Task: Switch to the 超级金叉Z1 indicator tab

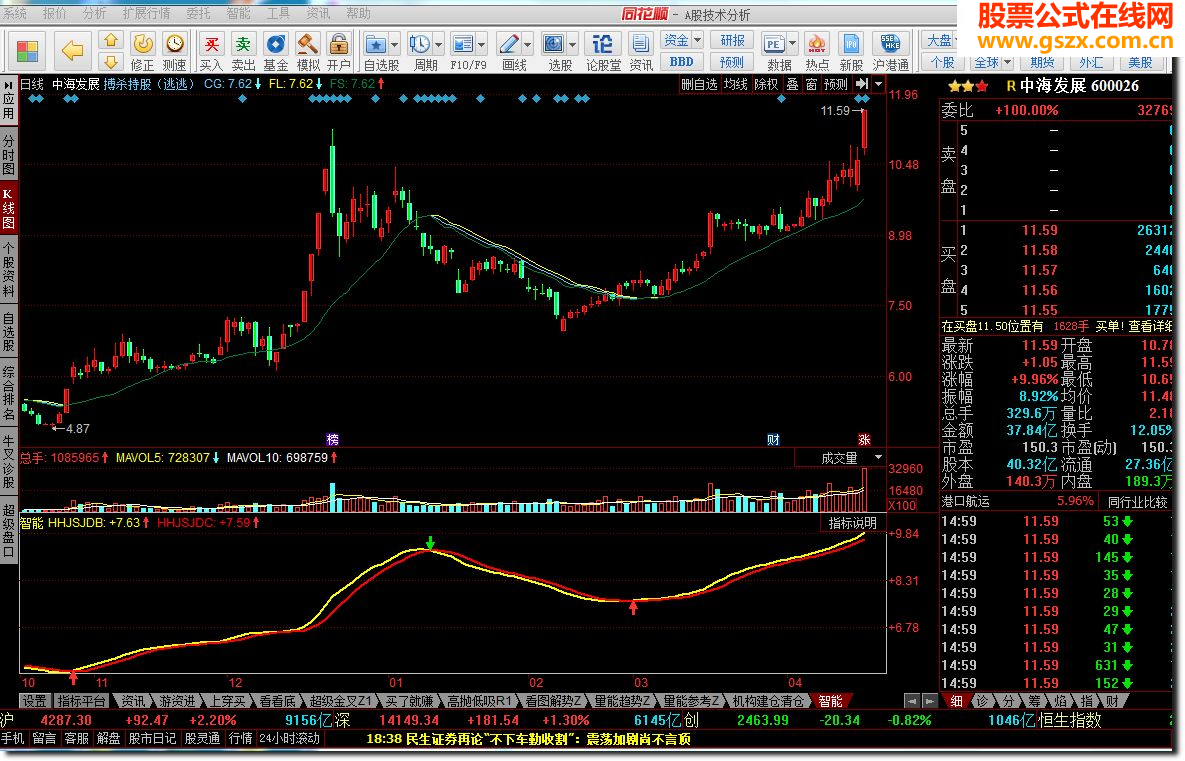Action: coord(341,701)
